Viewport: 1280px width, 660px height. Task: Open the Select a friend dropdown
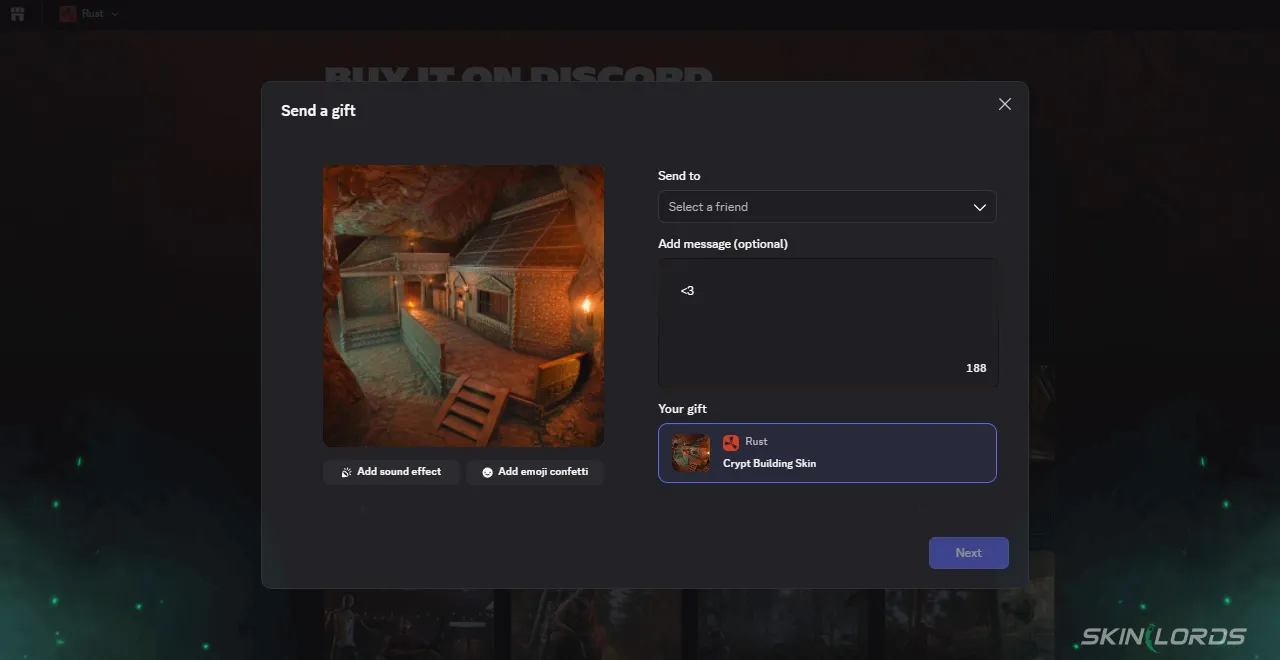827,207
